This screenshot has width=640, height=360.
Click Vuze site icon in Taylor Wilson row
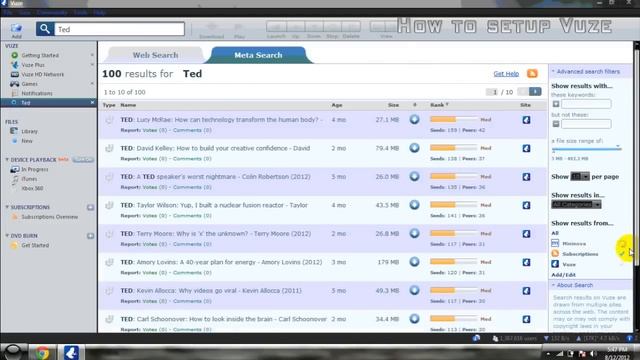click(527, 205)
